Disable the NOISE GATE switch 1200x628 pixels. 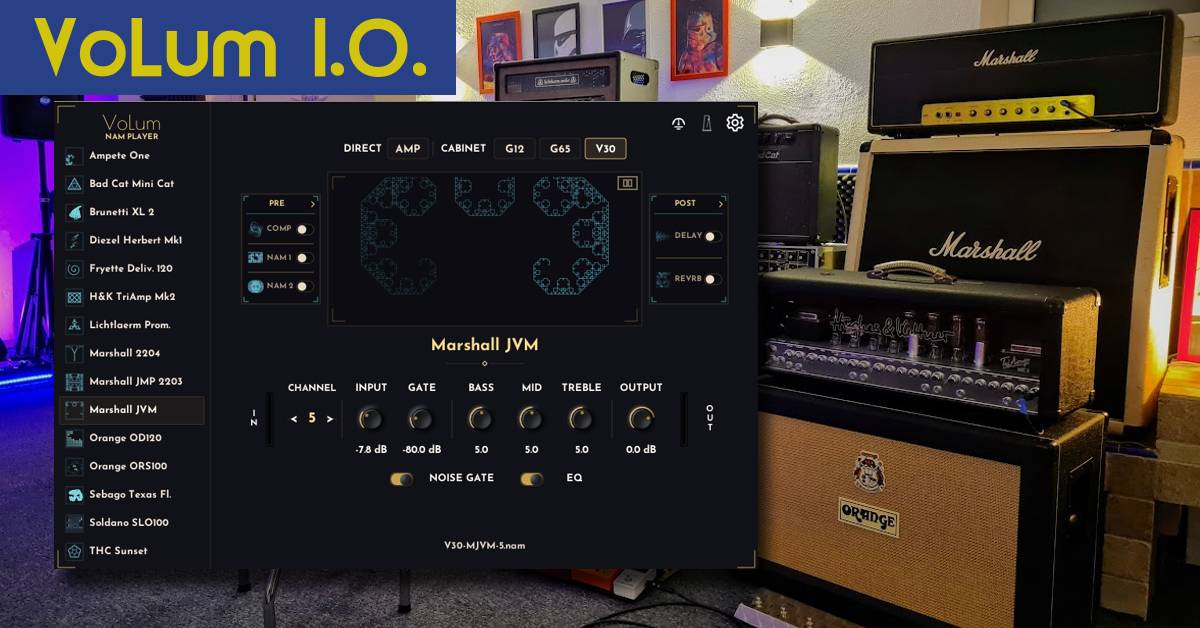click(x=402, y=479)
